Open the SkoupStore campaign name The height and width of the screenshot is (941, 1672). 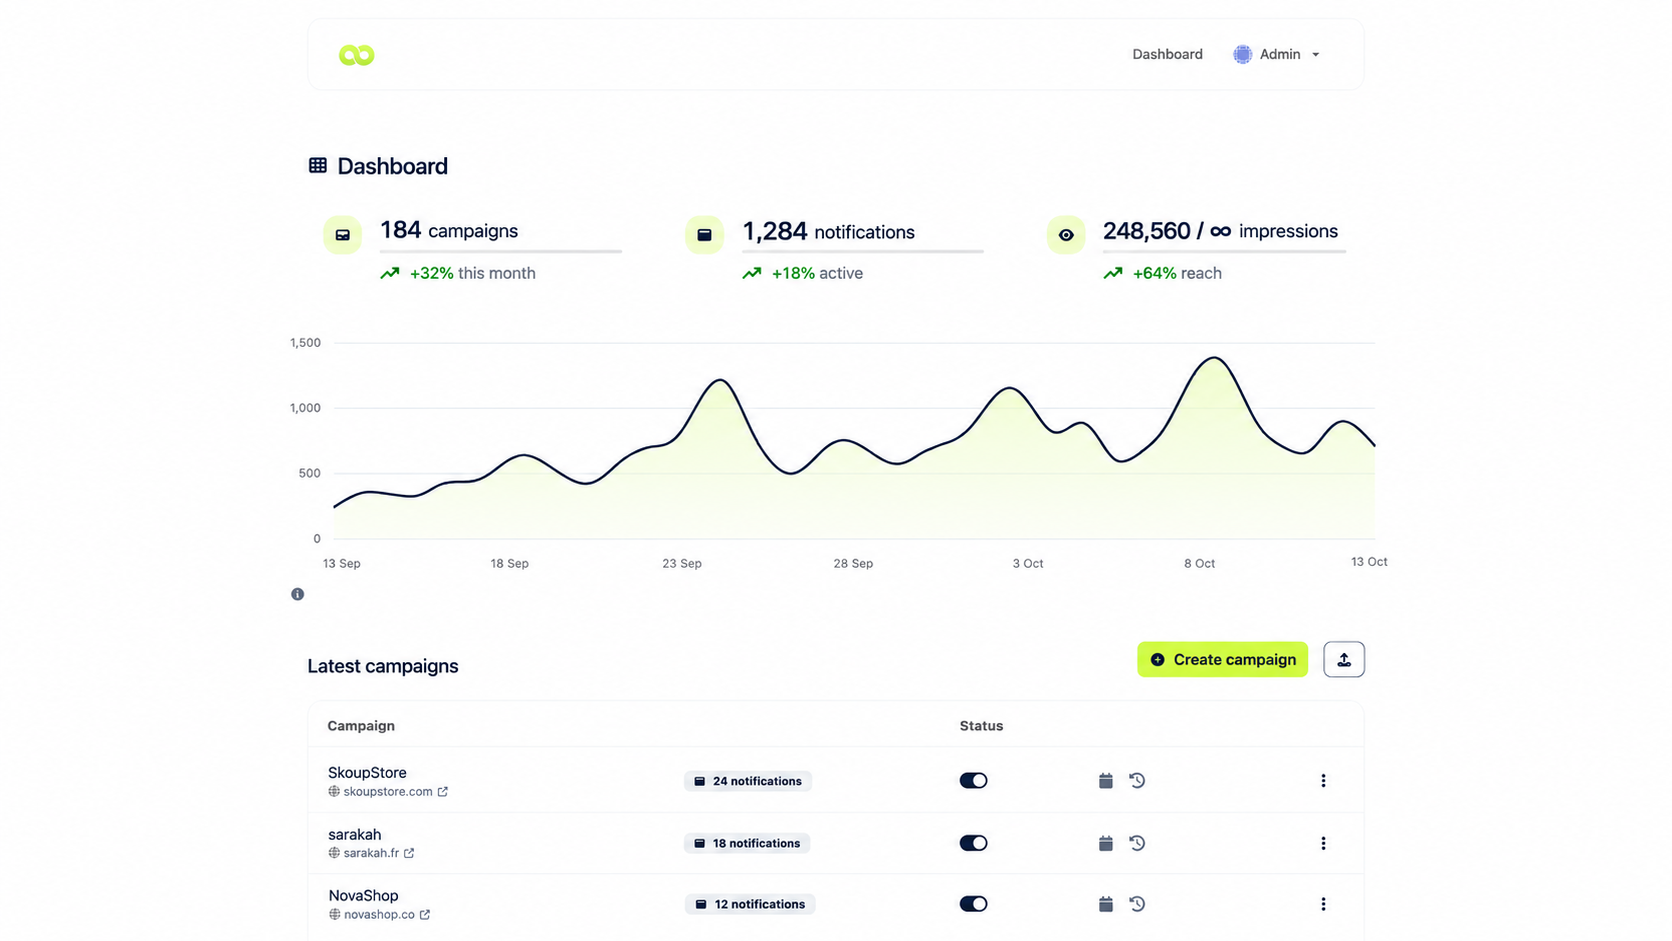pyautogui.click(x=367, y=773)
